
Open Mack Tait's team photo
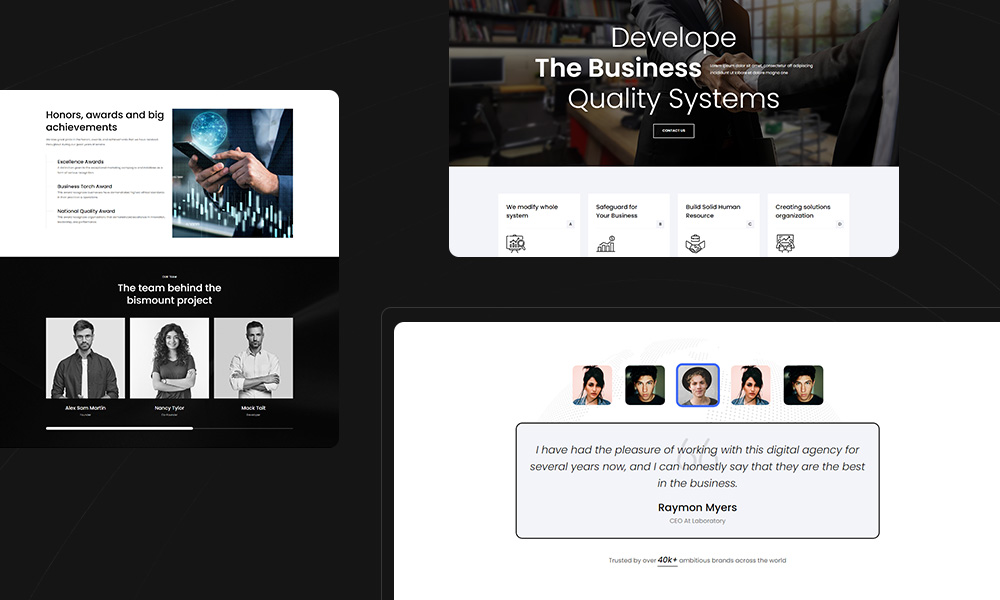click(253, 358)
